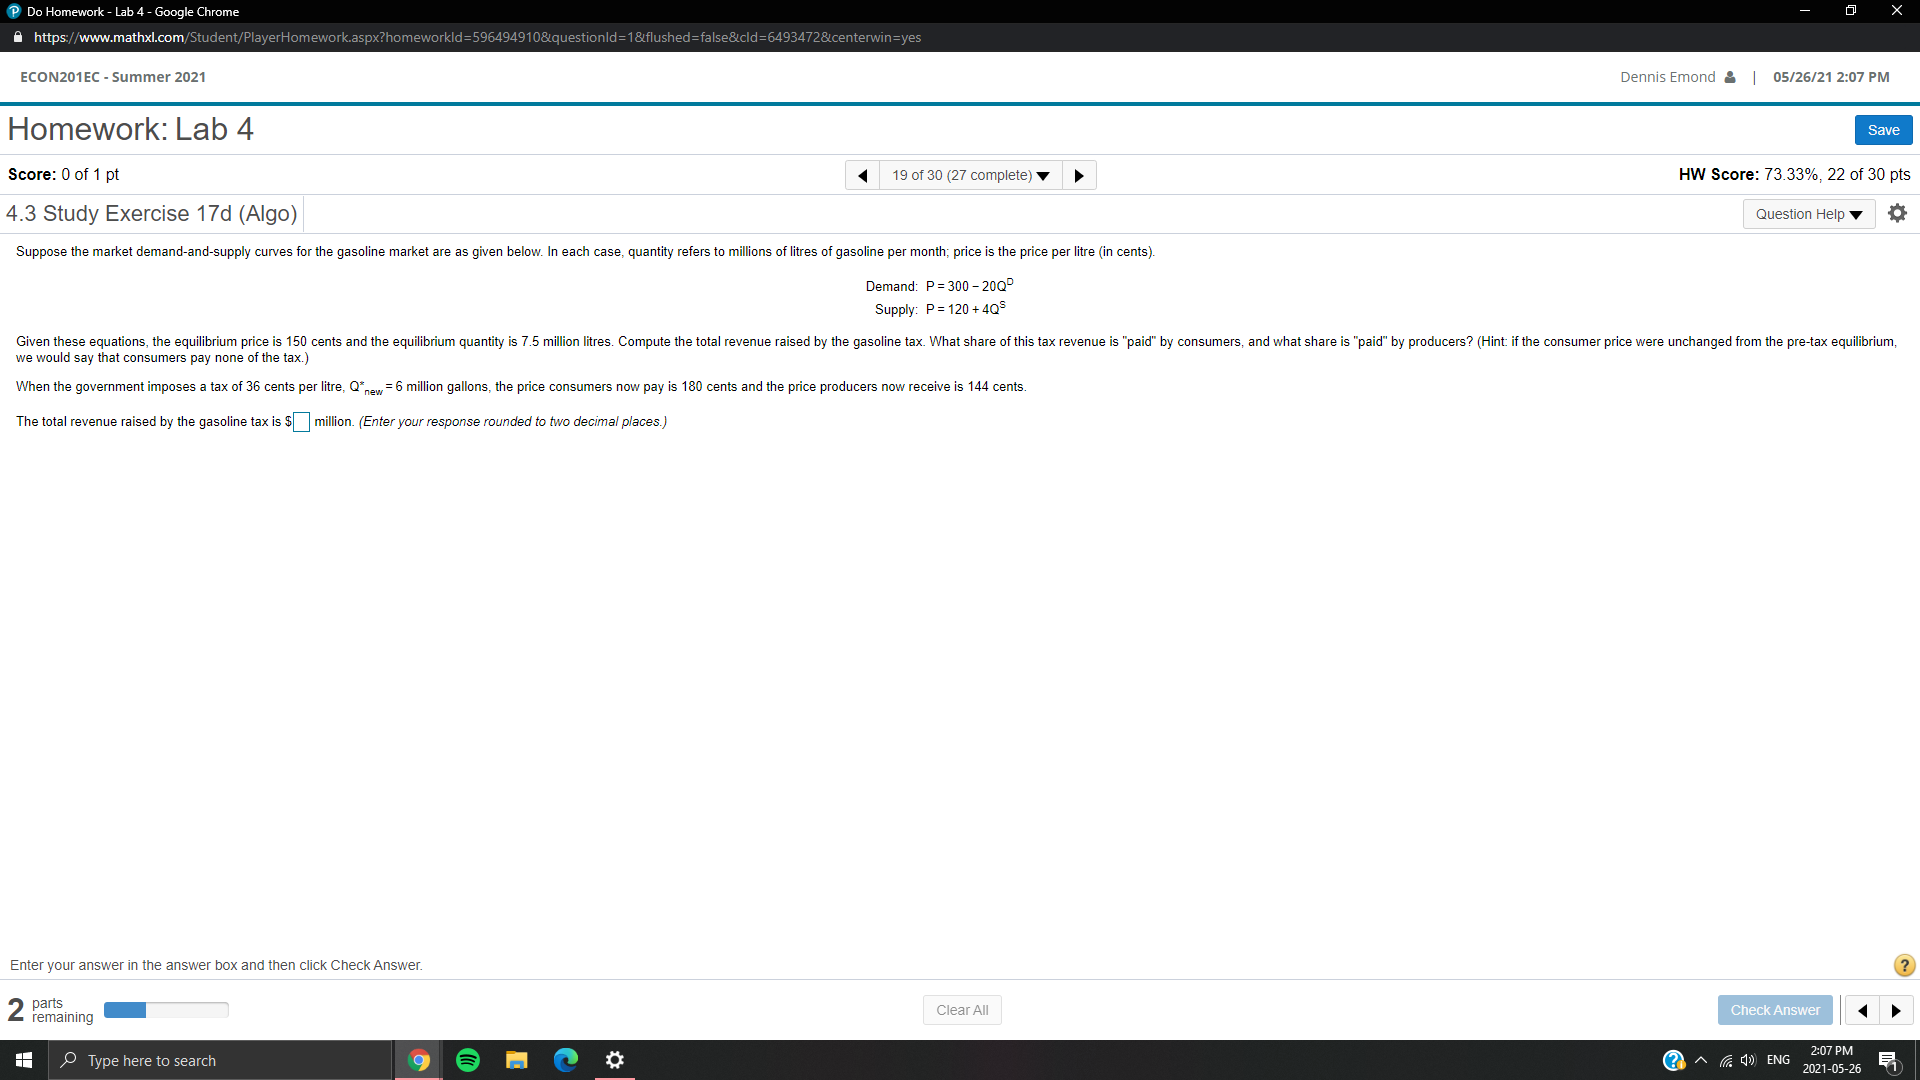This screenshot has height=1080, width=1920.
Task: Click the answer input box for total revenue
Action: [x=300, y=422]
